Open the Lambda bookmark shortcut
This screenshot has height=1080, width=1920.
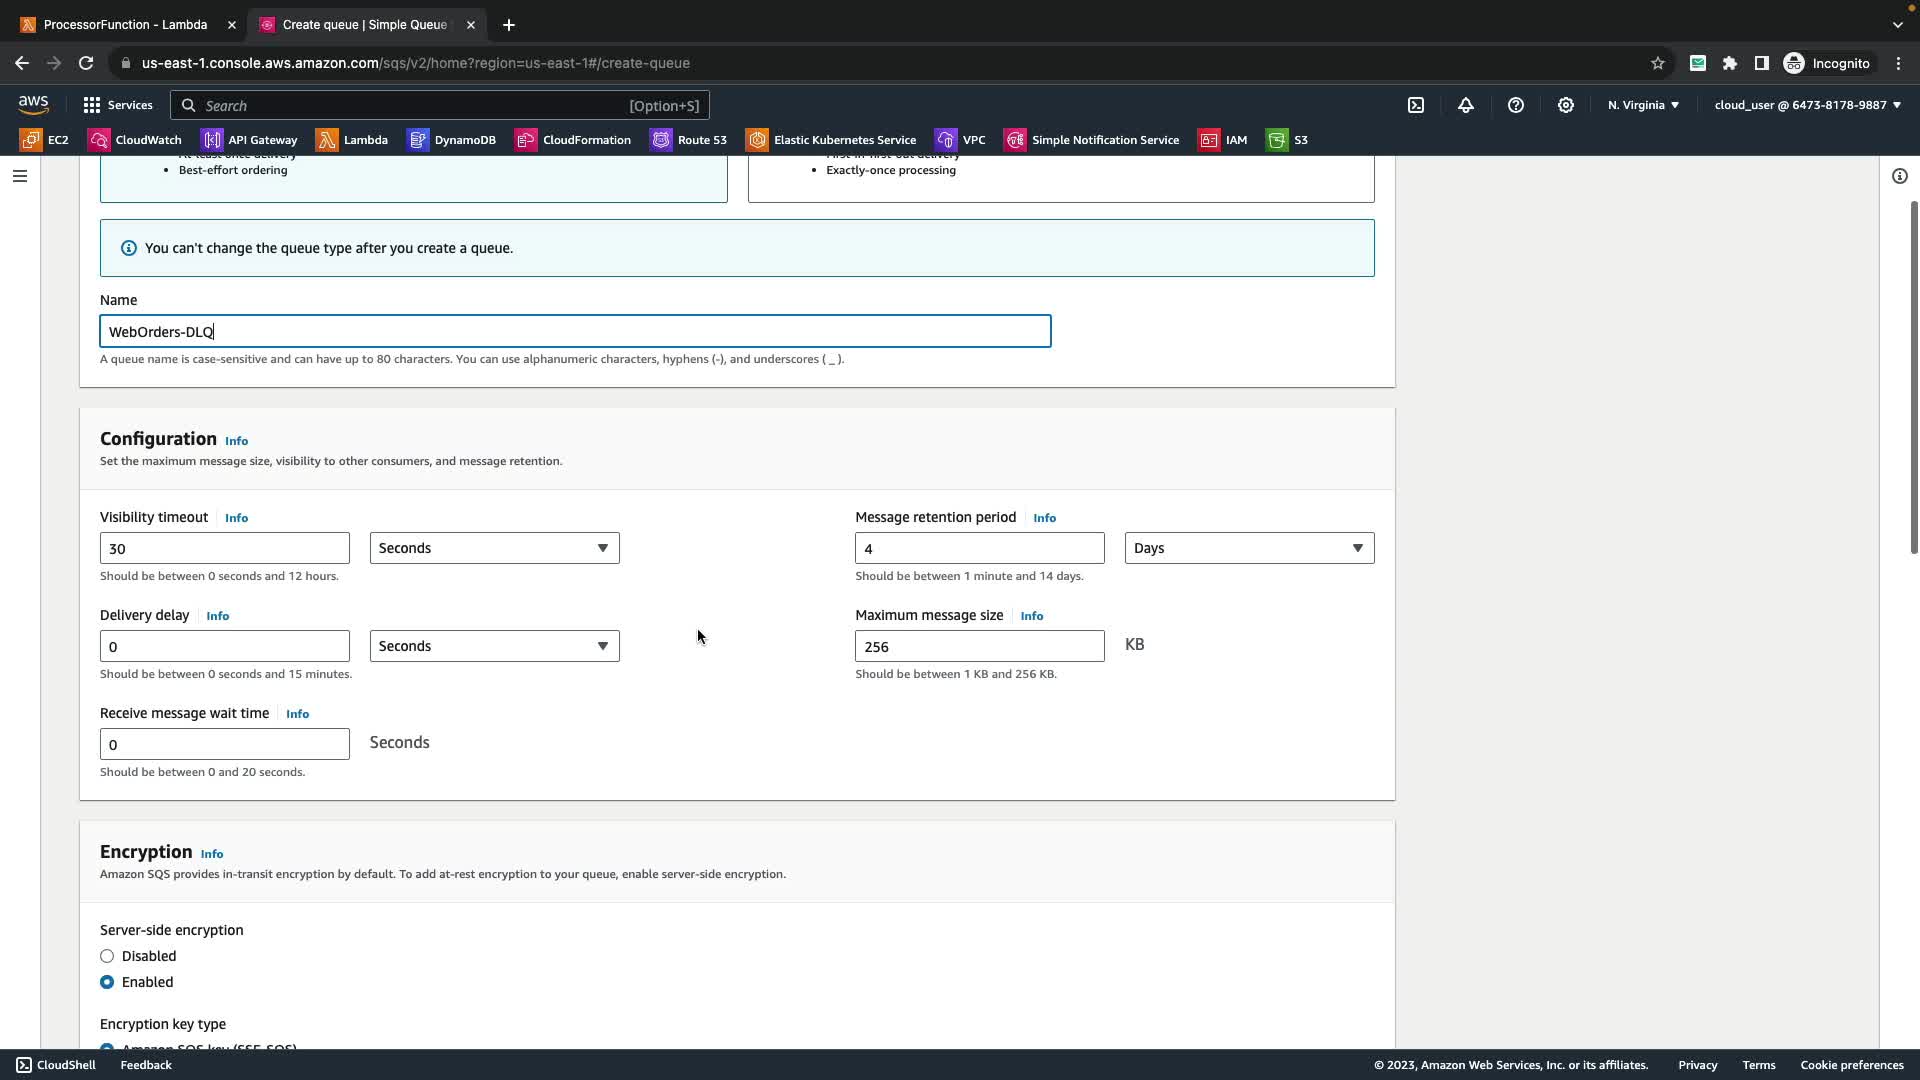pos(352,140)
